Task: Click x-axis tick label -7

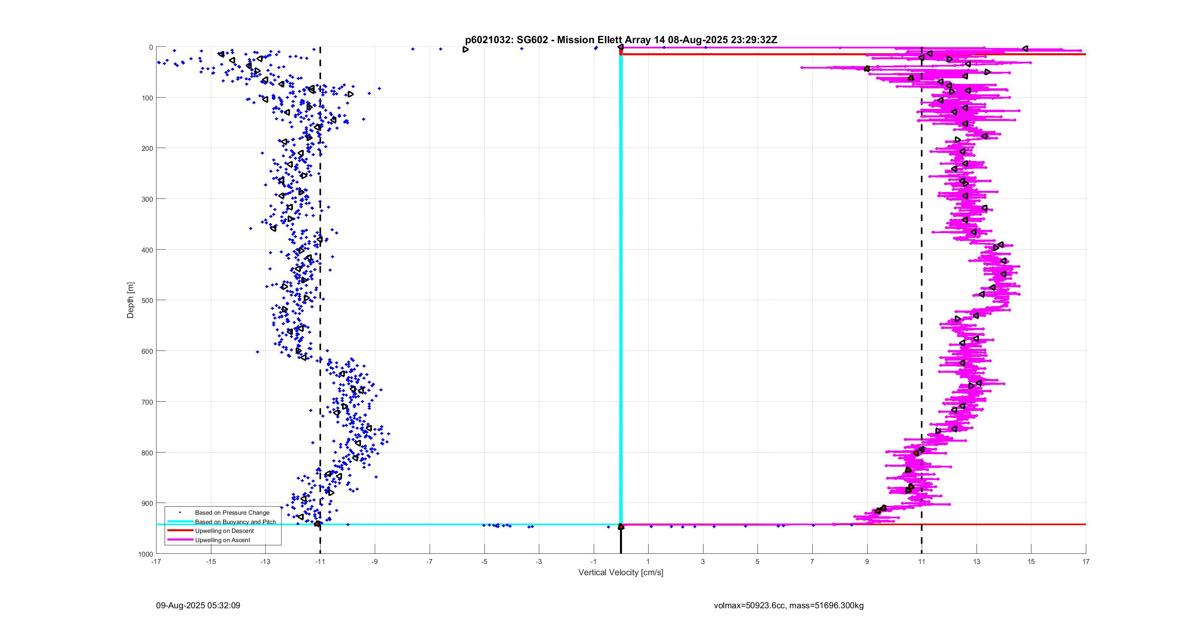Action: [430, 562]
